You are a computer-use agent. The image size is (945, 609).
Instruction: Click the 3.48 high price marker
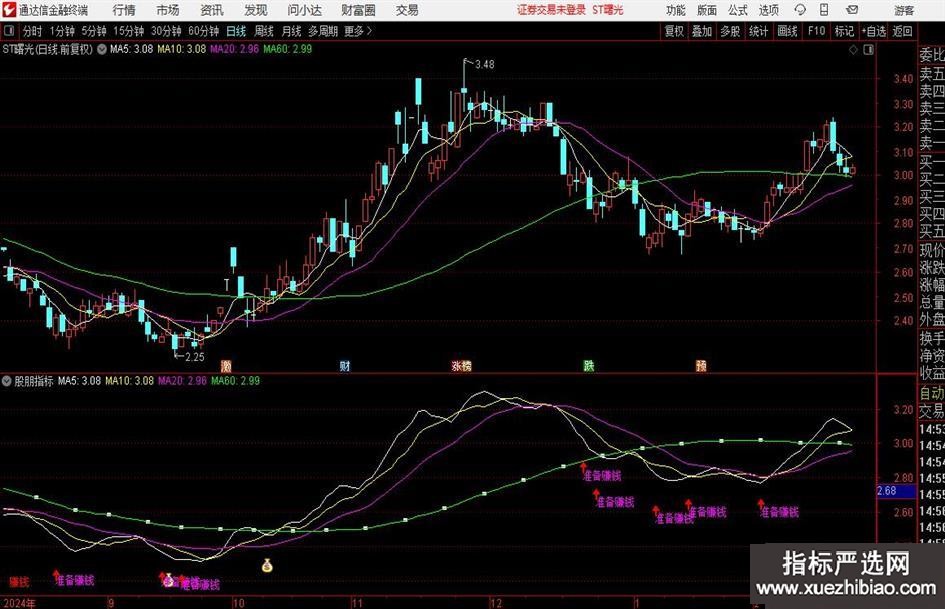[485, 64]
